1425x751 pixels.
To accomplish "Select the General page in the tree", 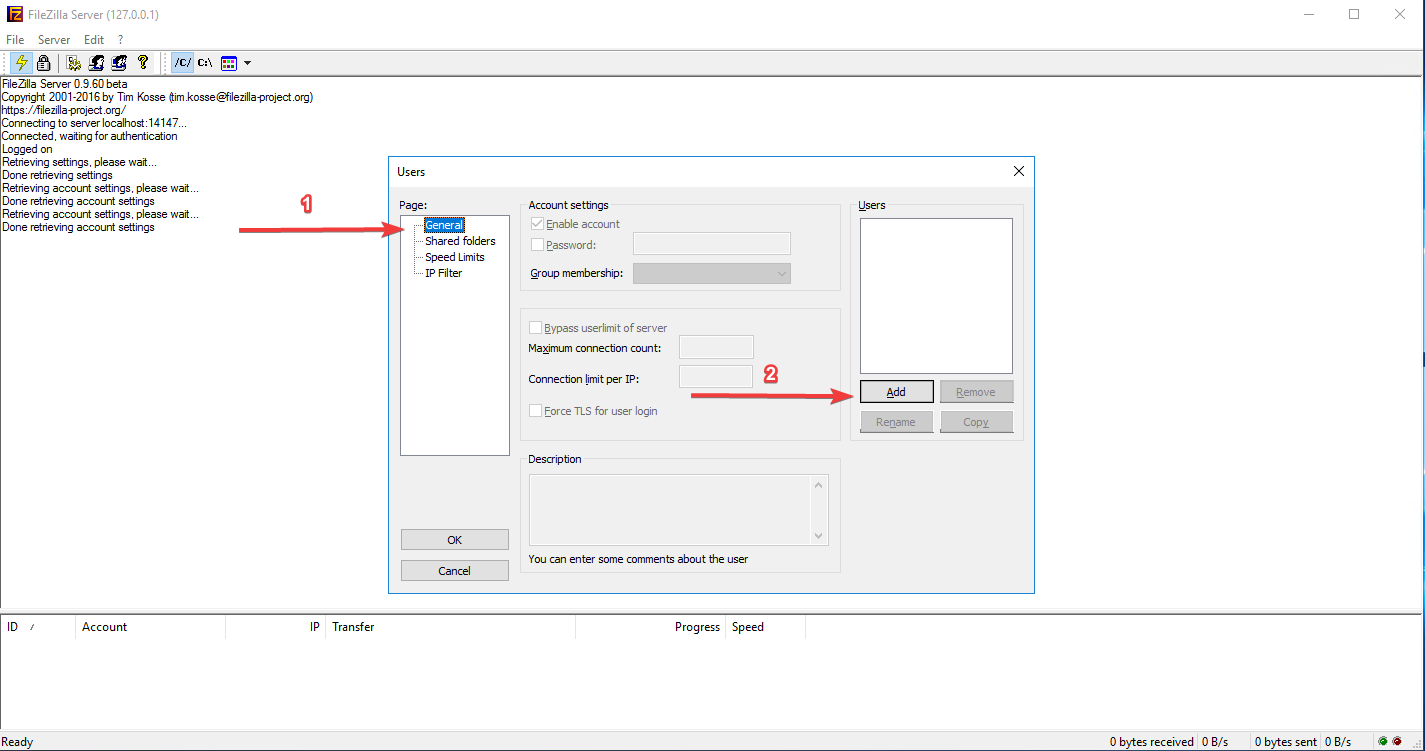I will click(x=444, y=225).
